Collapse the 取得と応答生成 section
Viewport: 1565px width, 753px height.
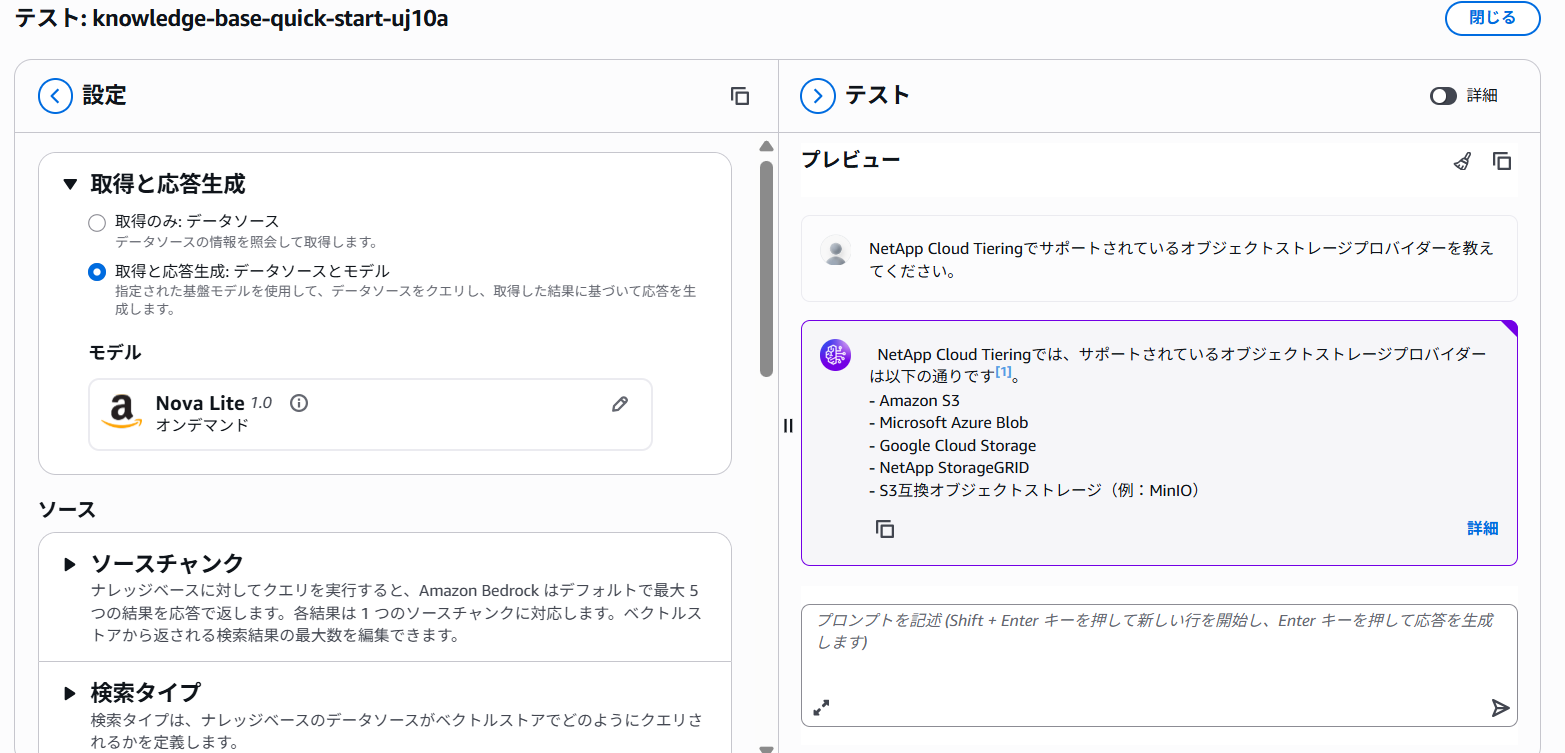(70, 184)
